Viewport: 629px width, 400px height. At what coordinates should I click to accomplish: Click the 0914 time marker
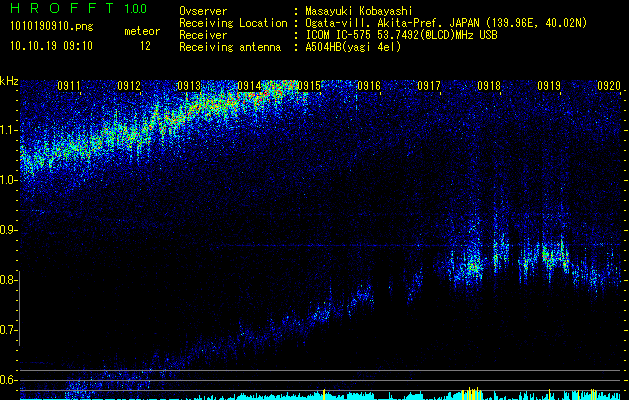249,86
